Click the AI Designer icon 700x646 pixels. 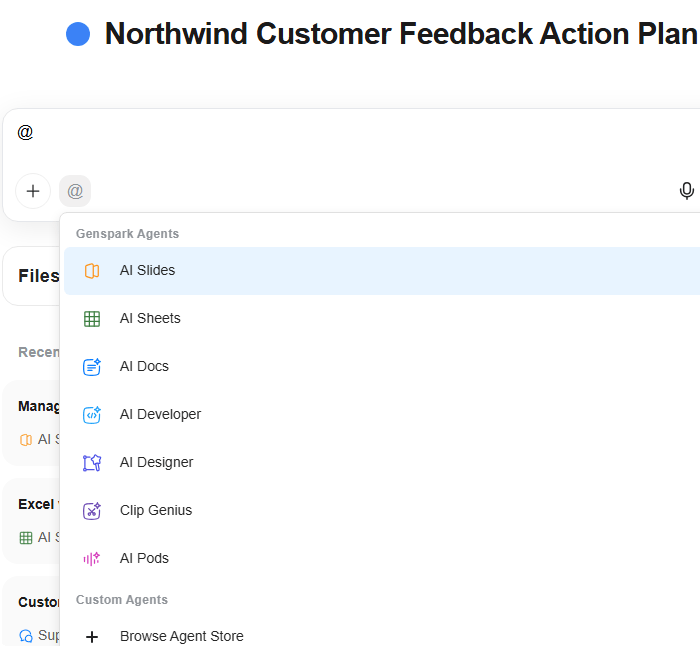92,463
